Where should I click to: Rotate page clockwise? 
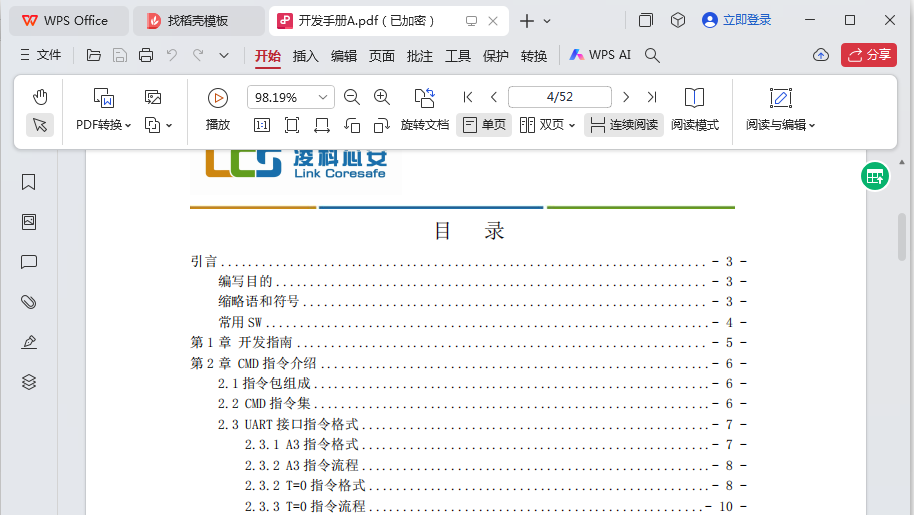pyautogui.click(x=381, y=125)
